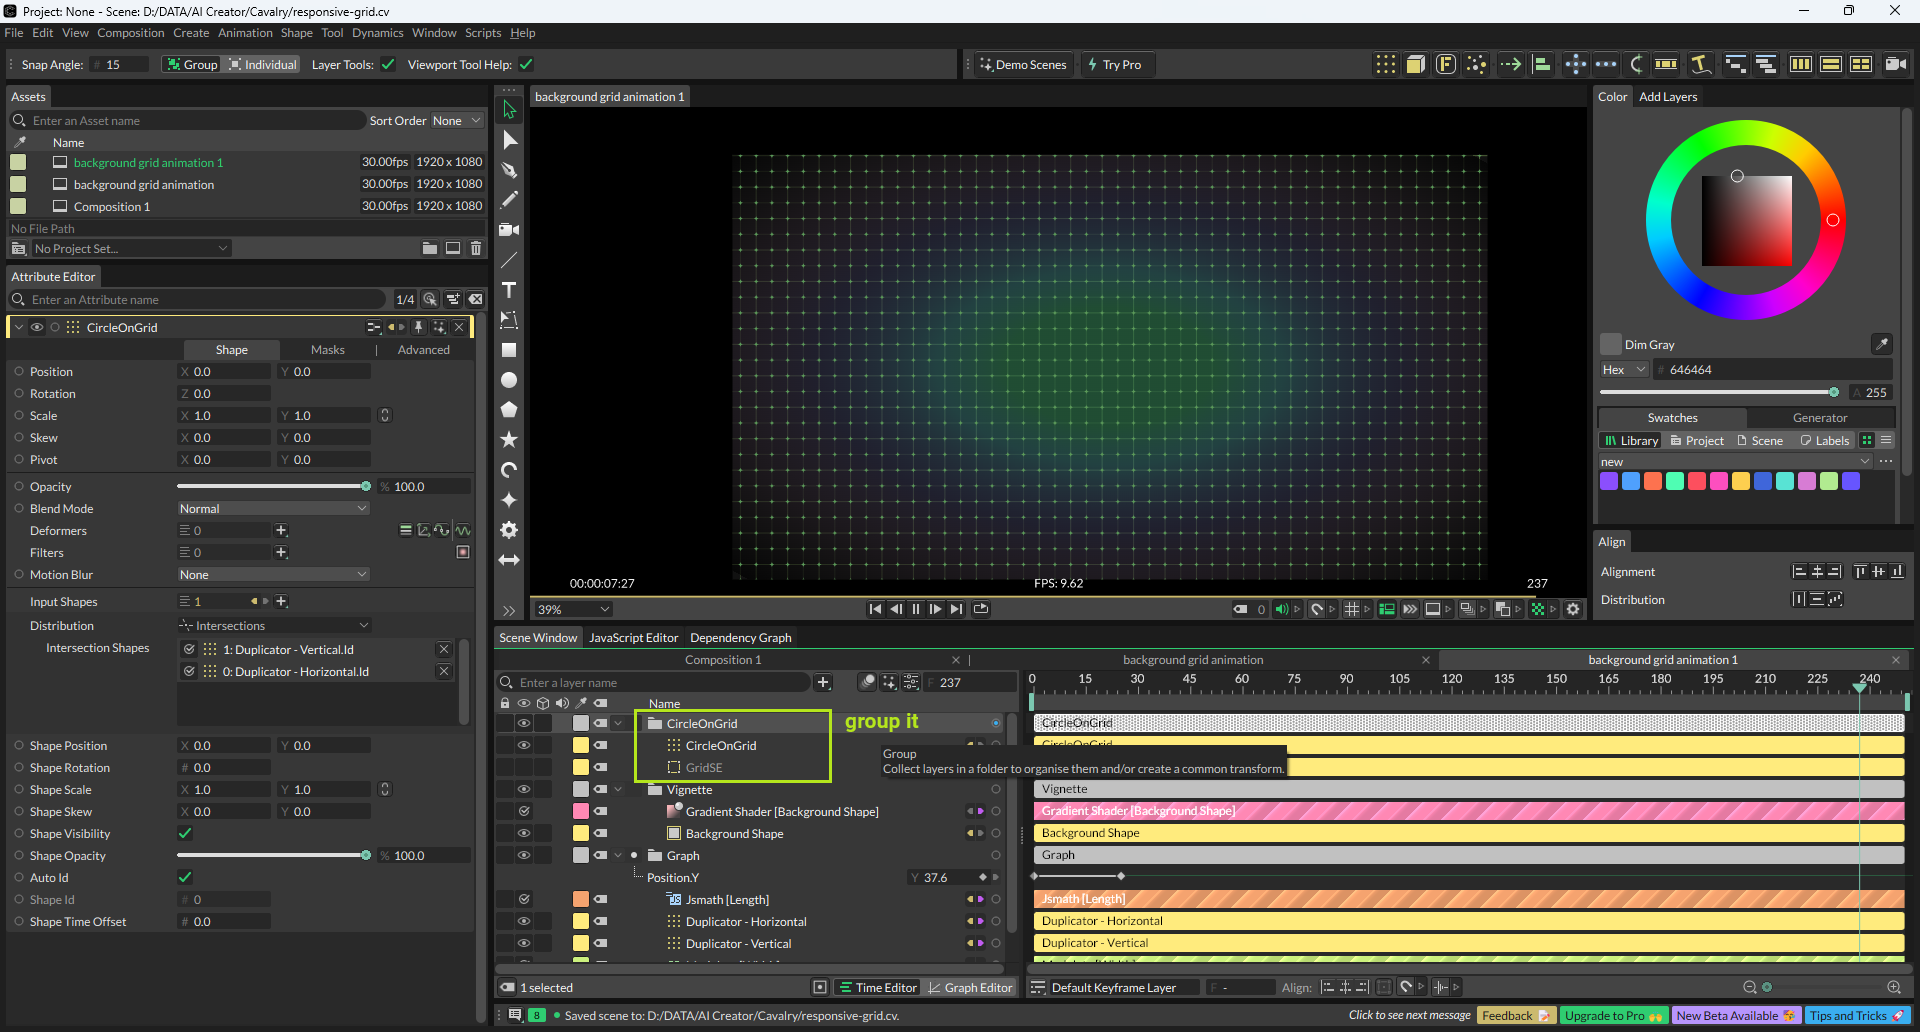Viewport: 1920px width, 1032px height.
Task: Switch to the JavaScript Editor tab
Action: (x=633, y=638)
